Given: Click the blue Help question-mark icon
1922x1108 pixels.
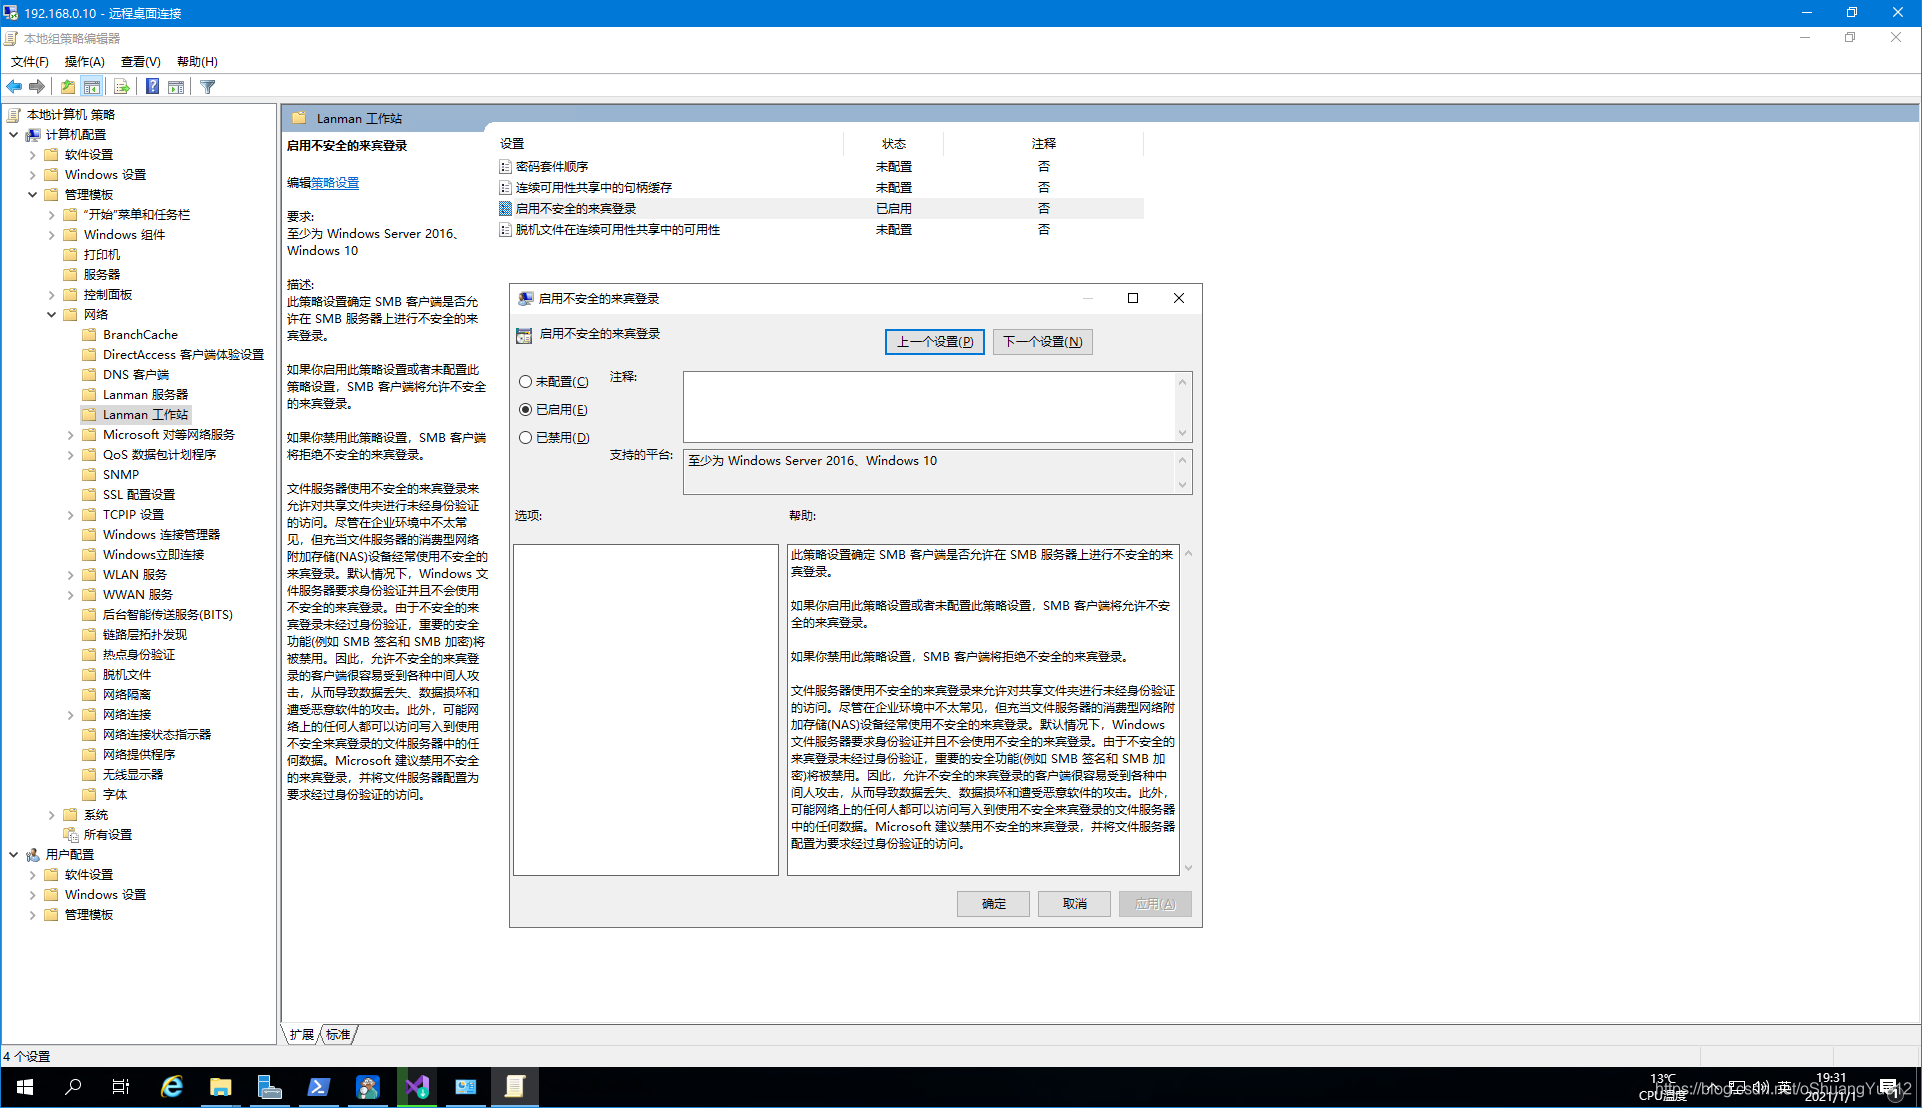Looking at the screenshot, I should point(152,87).
